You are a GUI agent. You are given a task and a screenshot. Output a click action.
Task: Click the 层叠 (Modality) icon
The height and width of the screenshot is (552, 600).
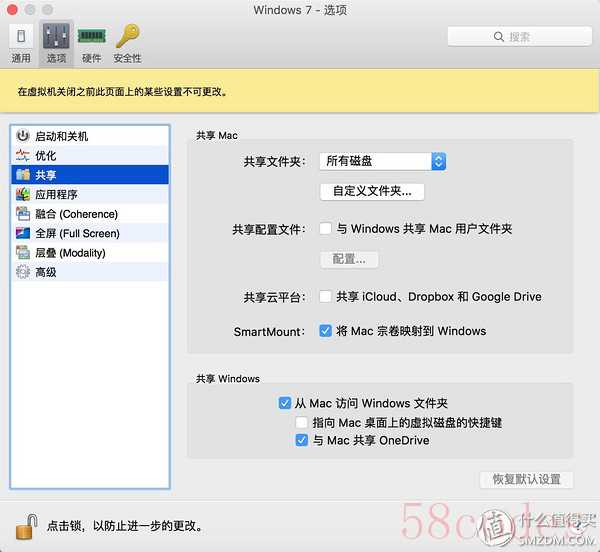pyautogui.click(x=23, y=252)
